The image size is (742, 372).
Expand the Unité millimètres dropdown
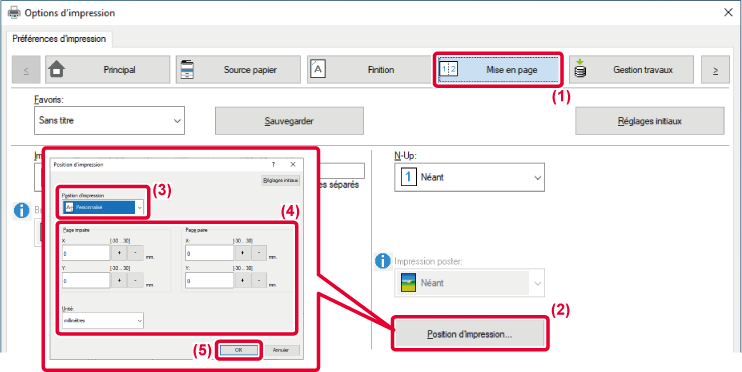point(103,320)
